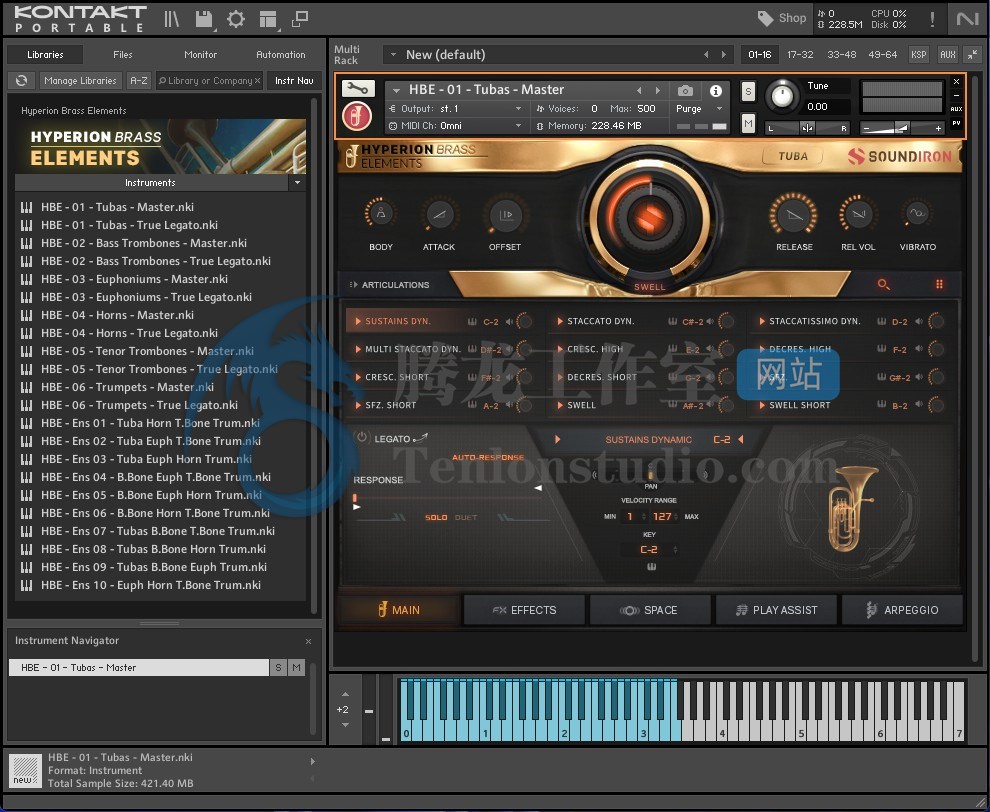Open the ARPEGGIO tab
This screenshot has width=990, height=812.
tap(902, 610)
